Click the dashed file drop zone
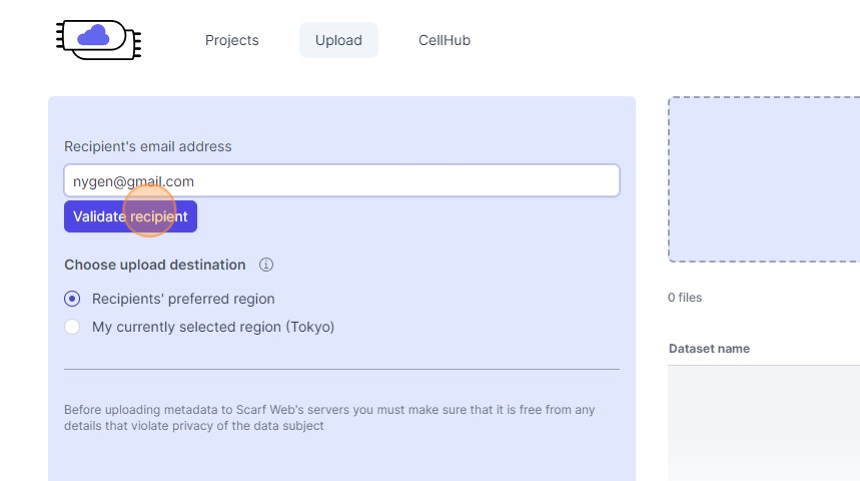The height and width of the screenshot is (481, 860). coord(764,180)
